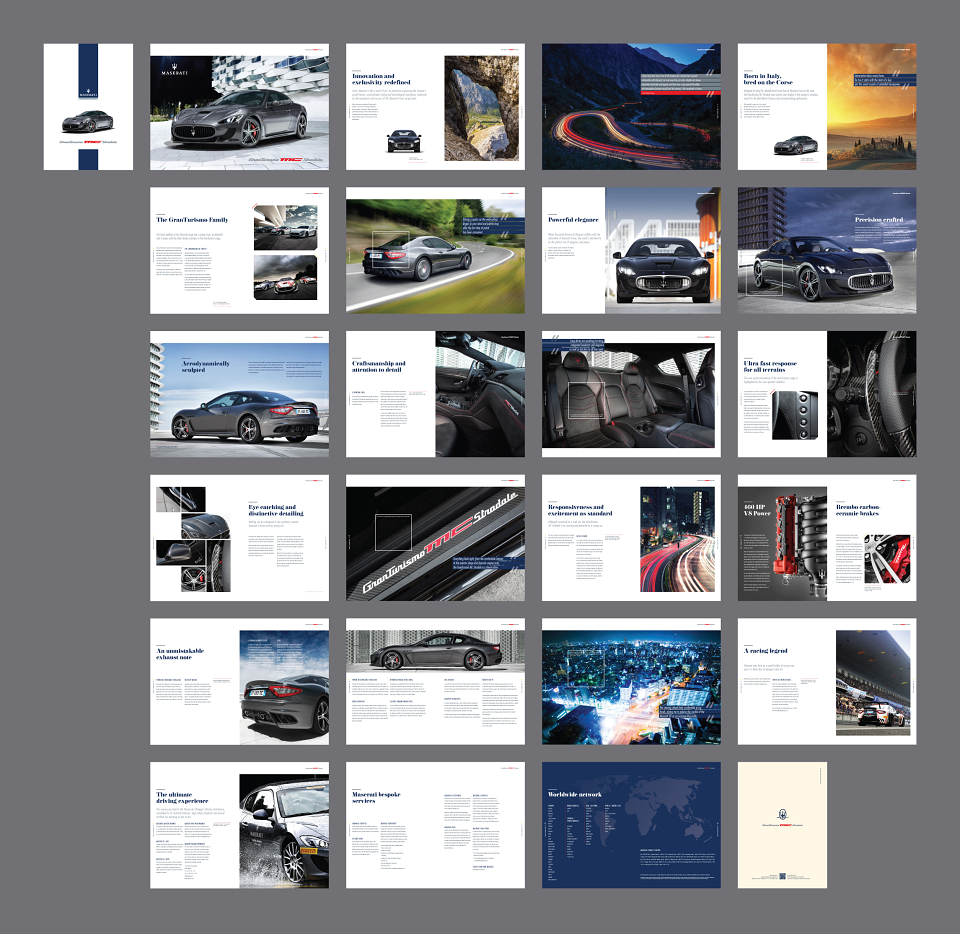Image resolution: width=960 pixels, height=934 pixels.
Task: Select the 'Born in Italy, bred on the Corse' spread
Action: [x=827, y=106]
